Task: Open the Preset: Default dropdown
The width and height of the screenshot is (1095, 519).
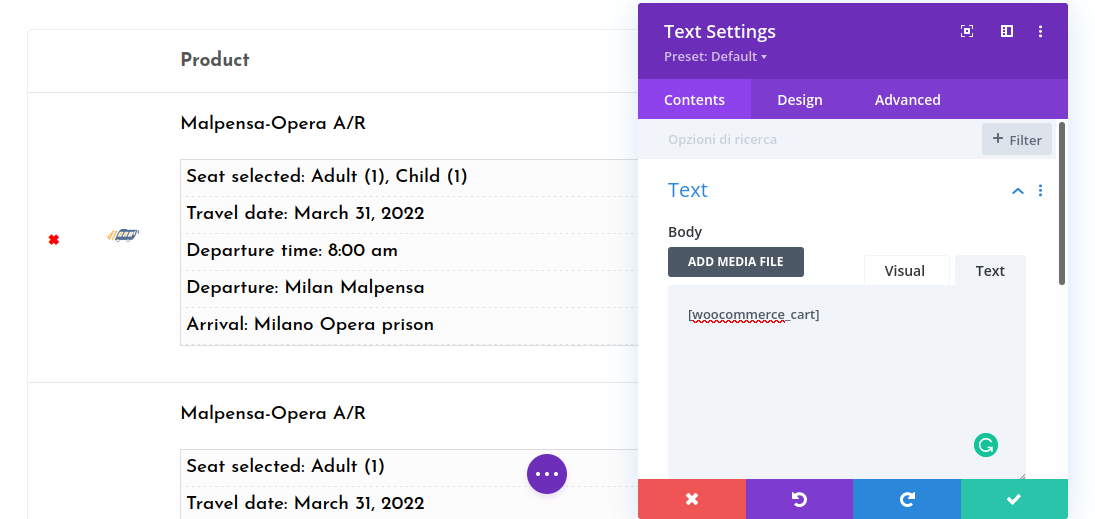Action: pyautogui.click(x=715, y=57)
